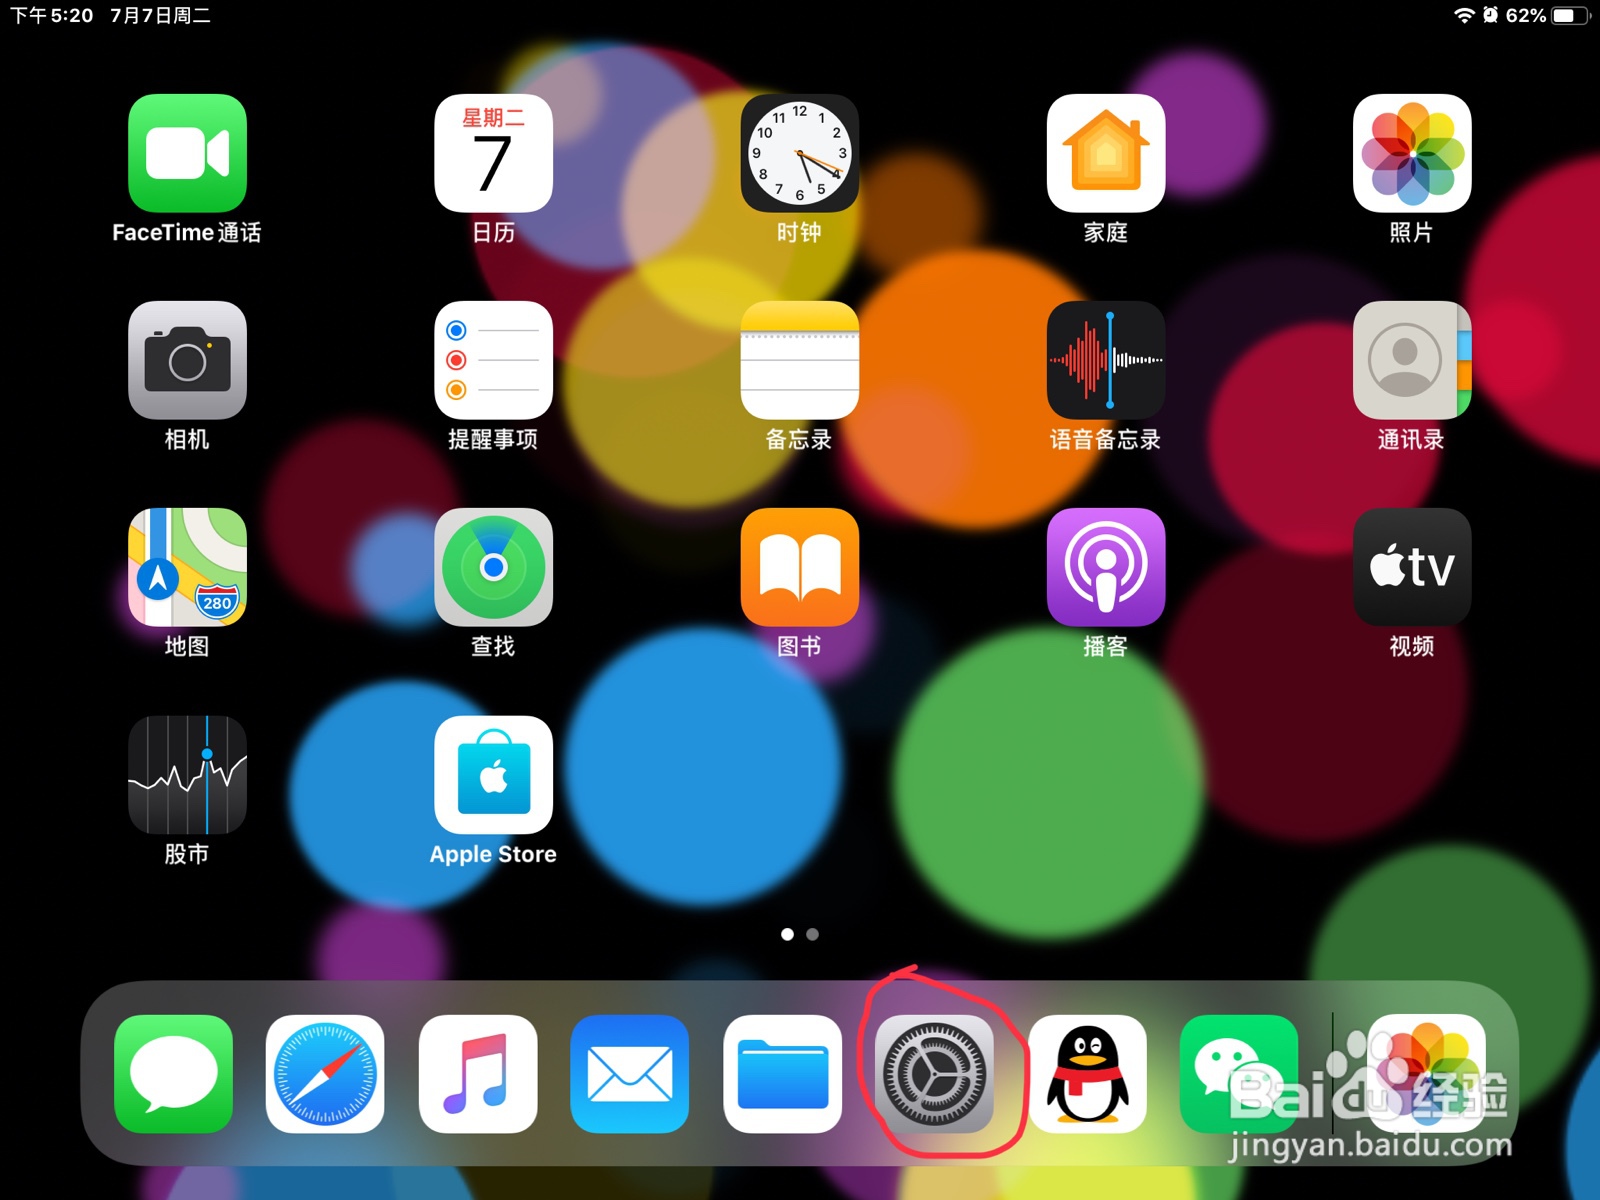Launch the Apple TV 视频 app
The height and width of the screenshot is (1200, 1600).
pos(1412,568)
